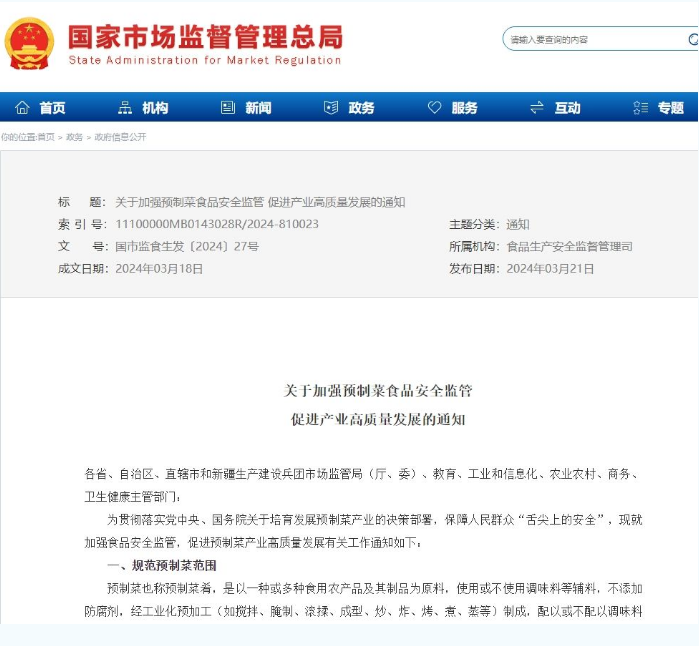699x646 pixels.
Task: Click 政务 in the breadcrumb trail
Action: 75,137
